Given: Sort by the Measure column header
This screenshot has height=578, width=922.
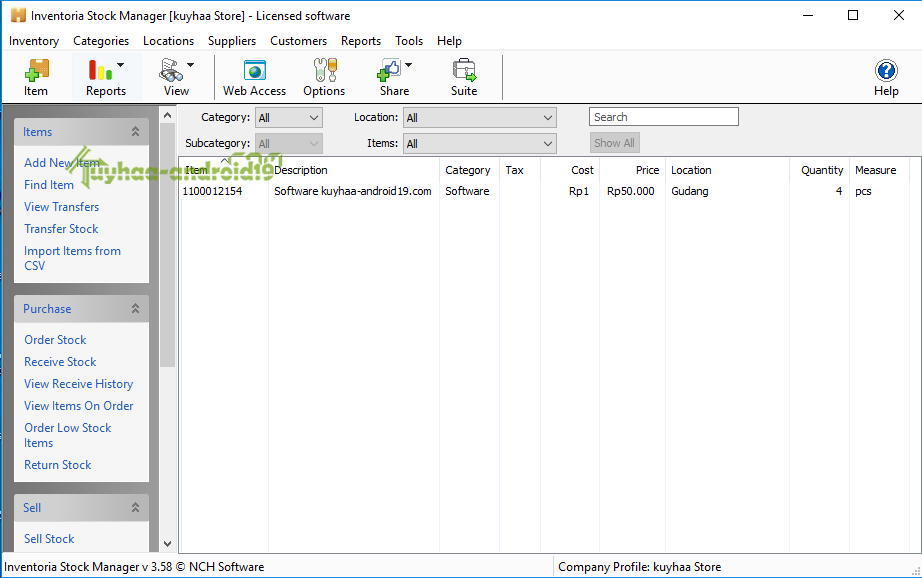Looking at the screenshot, I should (879, 170).
